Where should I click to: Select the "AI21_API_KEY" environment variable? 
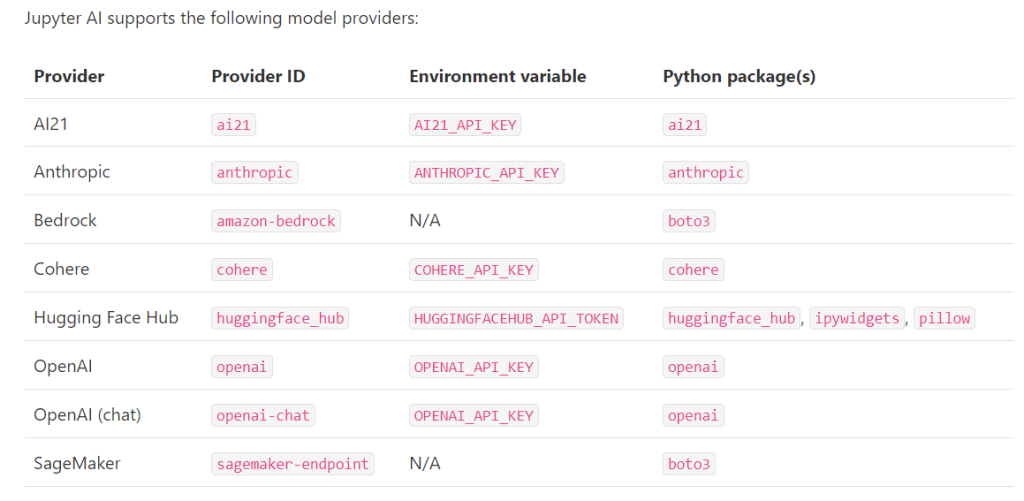465,125
